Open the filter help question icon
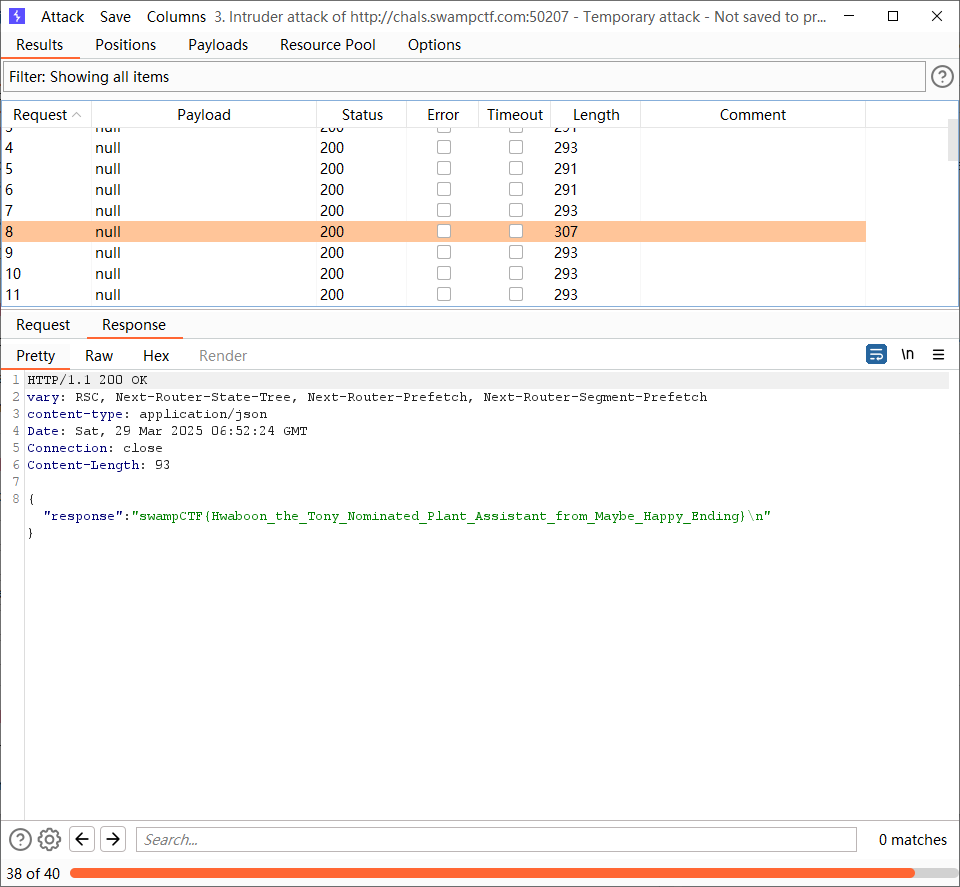Image resolution: width=960 pixels, height=887 pixels. pos(942,77)
